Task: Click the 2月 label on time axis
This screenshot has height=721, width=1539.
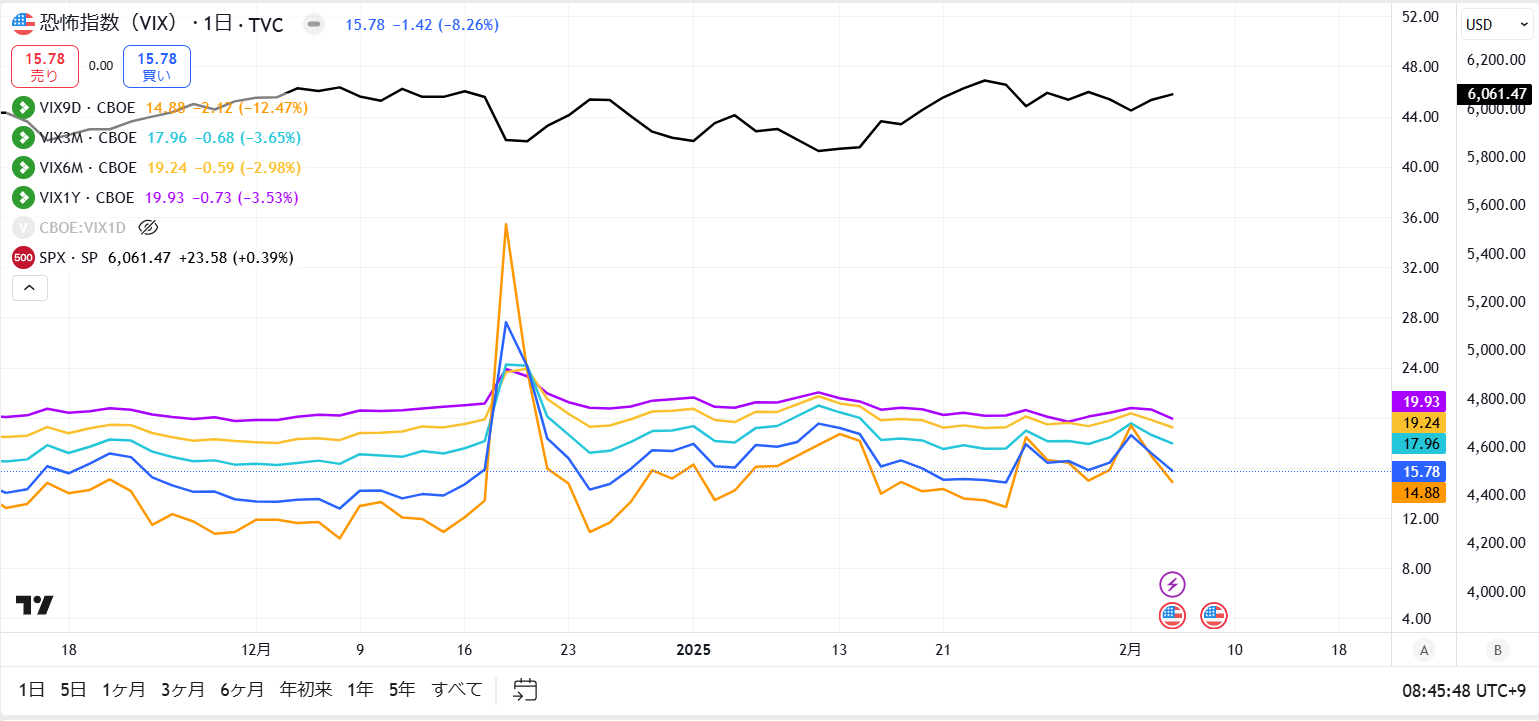Action: tap(1130, 649)
